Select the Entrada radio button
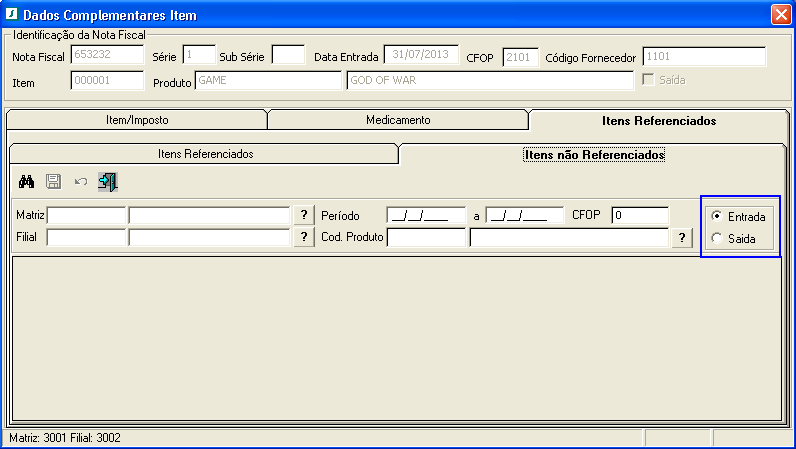This screenshot has width=796, height=449. (x=715, y=217)
